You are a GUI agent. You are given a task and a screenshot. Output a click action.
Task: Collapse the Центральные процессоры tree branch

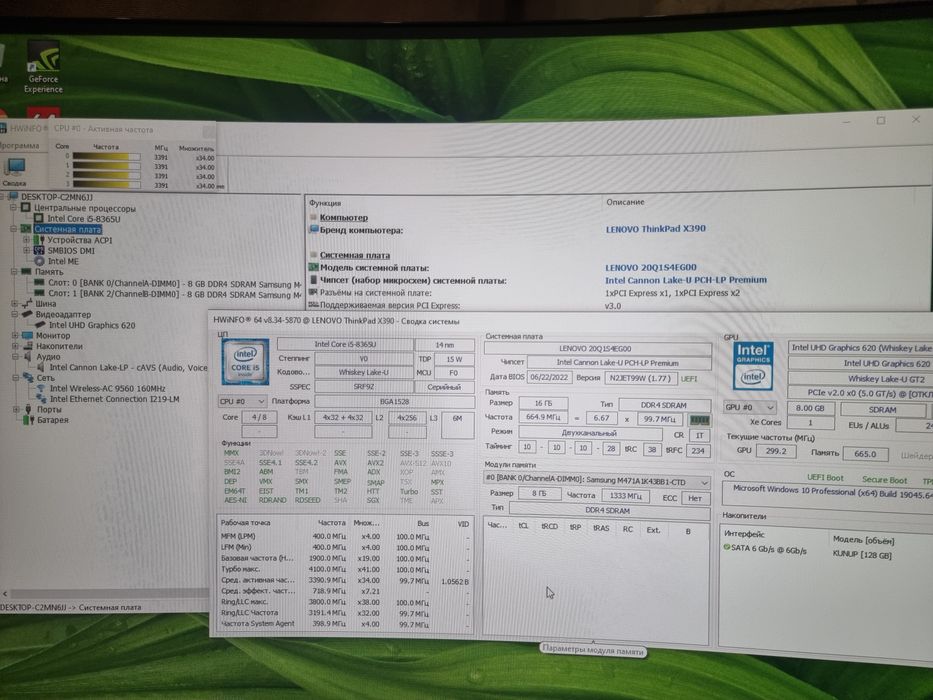[13, 208]
